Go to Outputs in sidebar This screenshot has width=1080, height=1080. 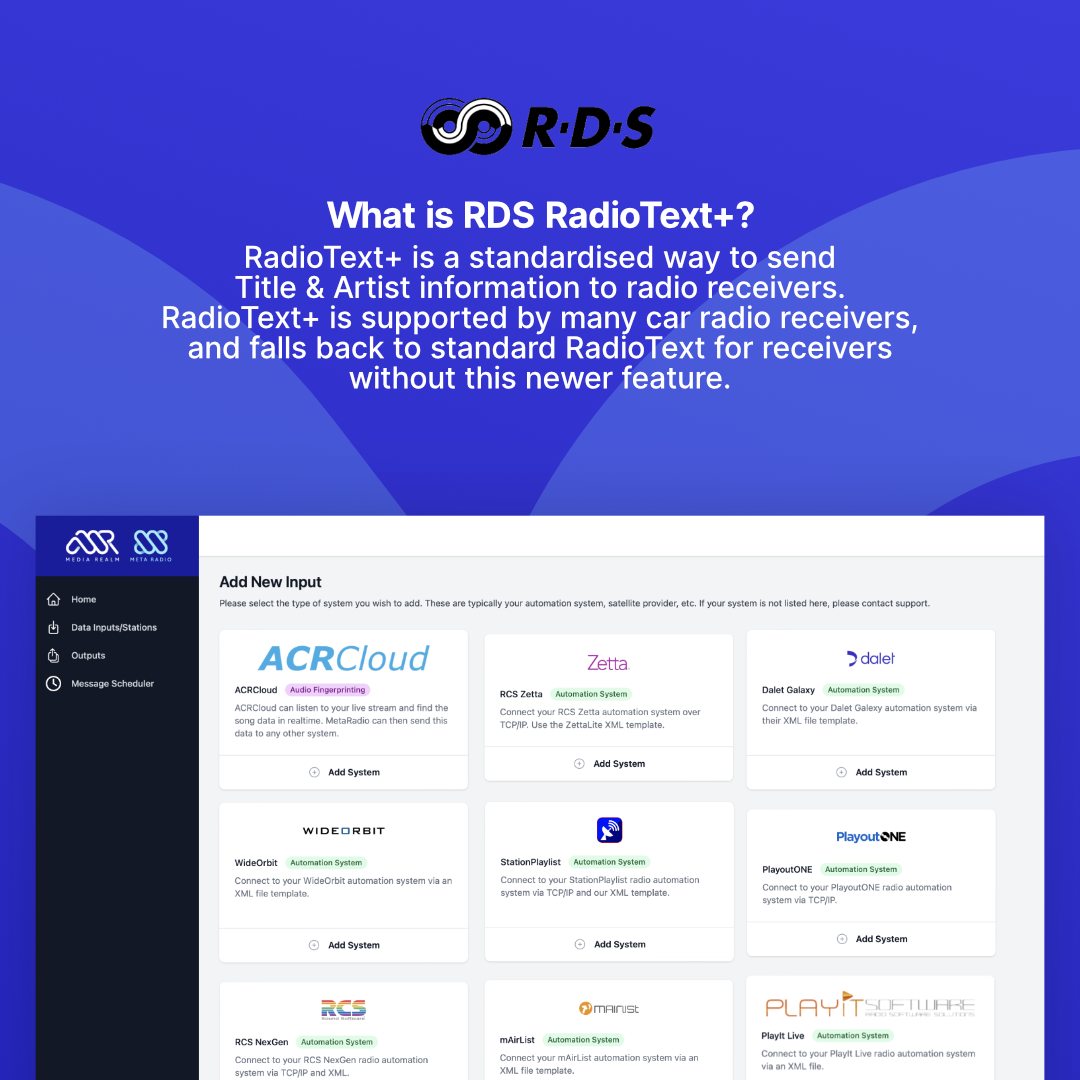click(x=88, y=656)
